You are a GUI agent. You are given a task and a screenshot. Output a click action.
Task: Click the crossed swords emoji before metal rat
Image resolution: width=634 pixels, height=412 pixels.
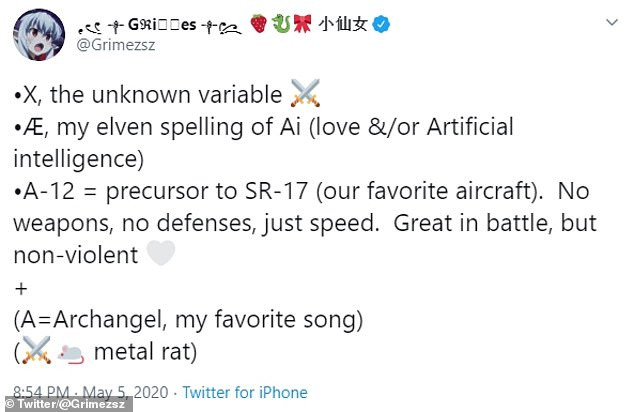tap(36, 350)
